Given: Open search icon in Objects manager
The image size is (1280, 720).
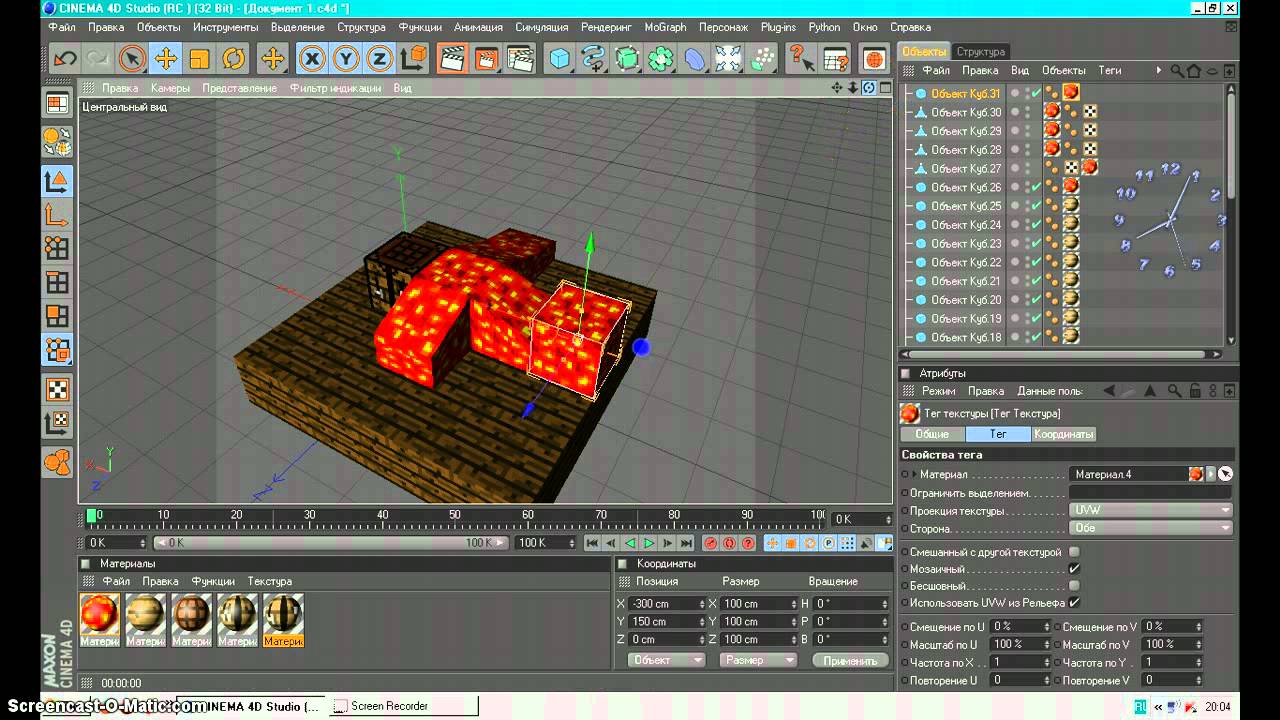Looking at the screenshot, I should click(1177, 71).
